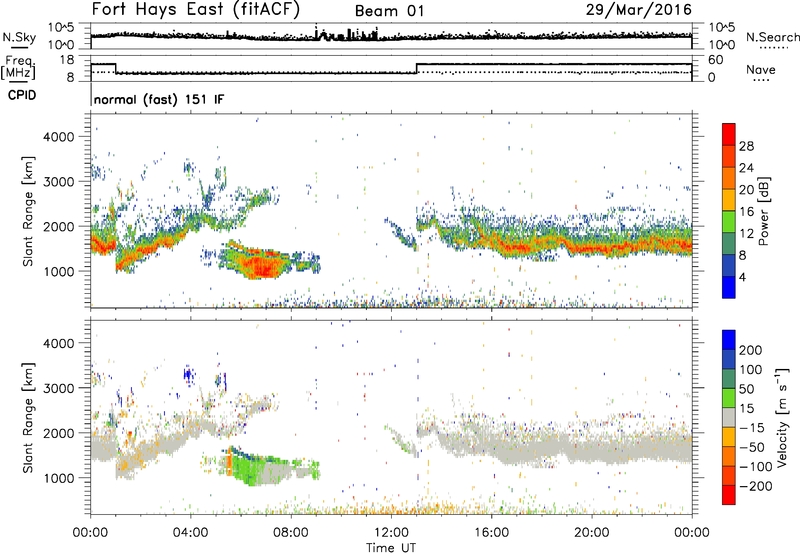This screenshot has height=554, width=800.
Task: Pick the red bottom segment of velocity colorbar
Action: point(729,495)
